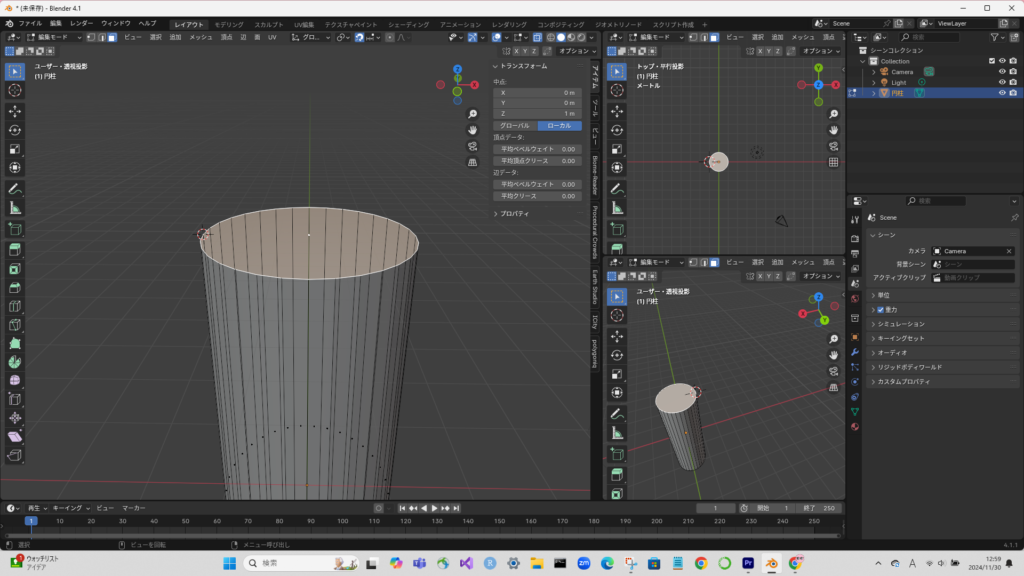
Task: Pick the Annotate pencil tool in main viewport
Action: (15, 188)
